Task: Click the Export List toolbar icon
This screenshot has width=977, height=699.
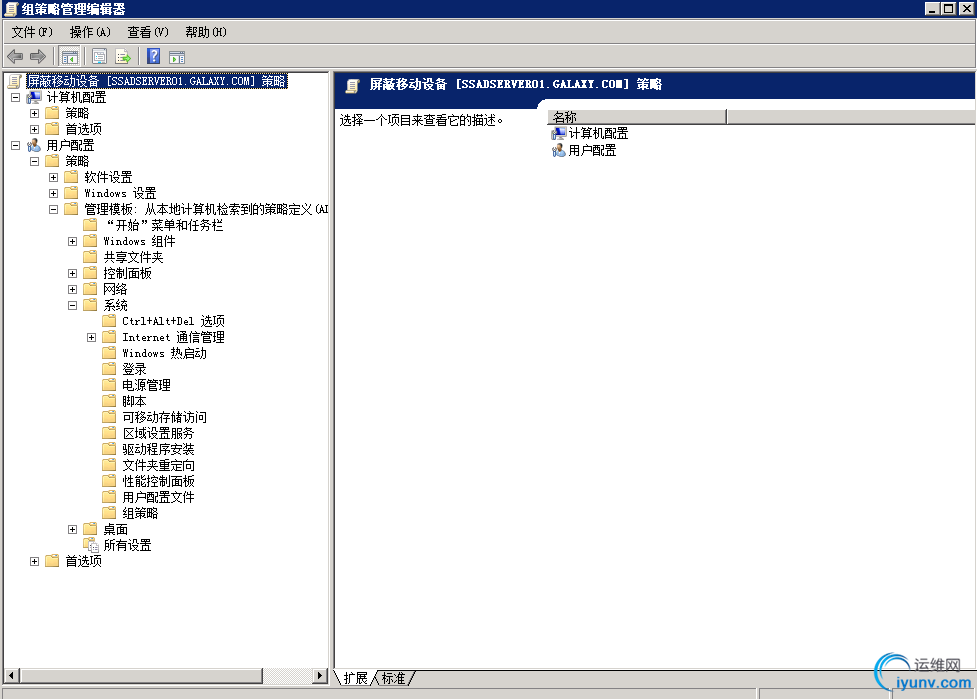Action: 122,56
